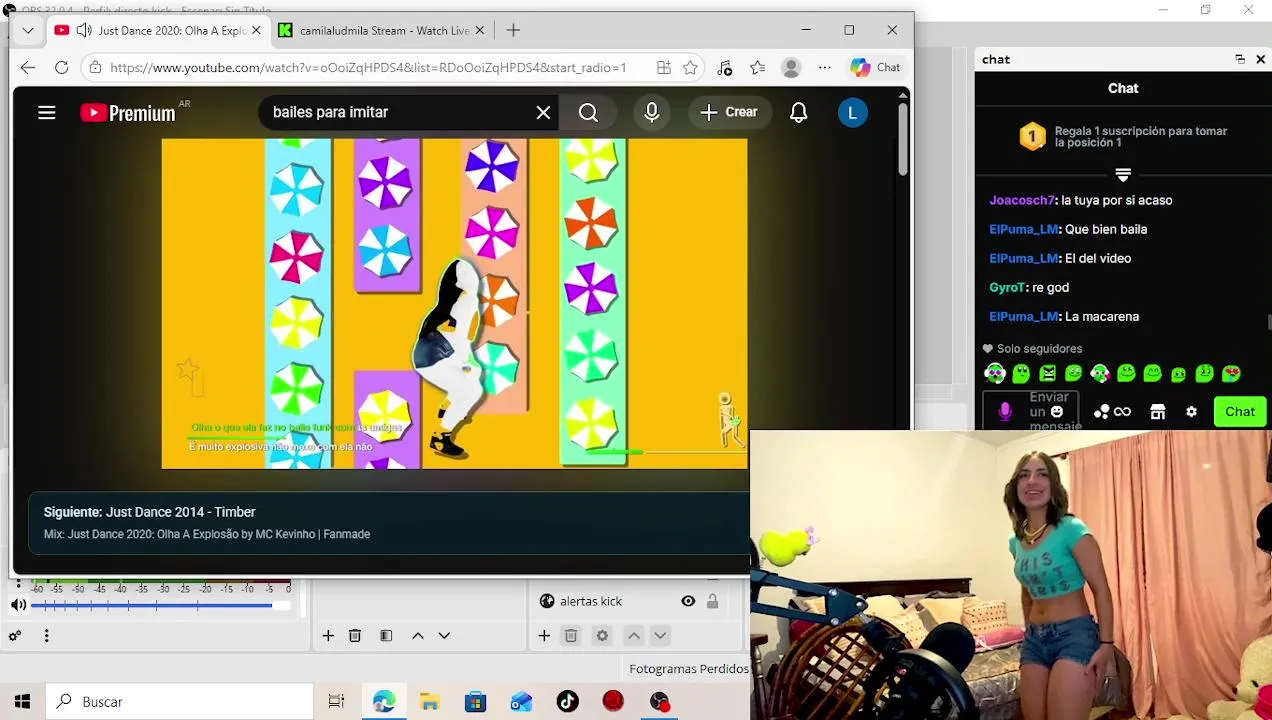Click the purple microphone icon in chat
Viewport: 1272px width, 720px height.
click(1005, 412)
